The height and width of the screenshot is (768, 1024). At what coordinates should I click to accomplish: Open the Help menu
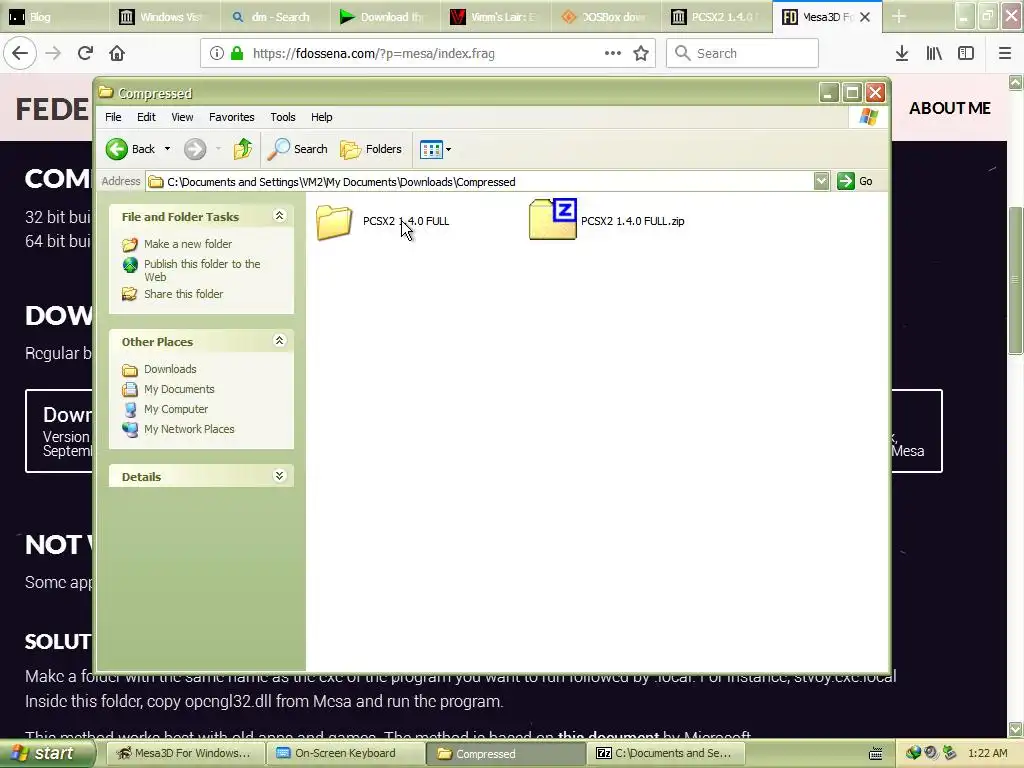click(x=321, y=117)
